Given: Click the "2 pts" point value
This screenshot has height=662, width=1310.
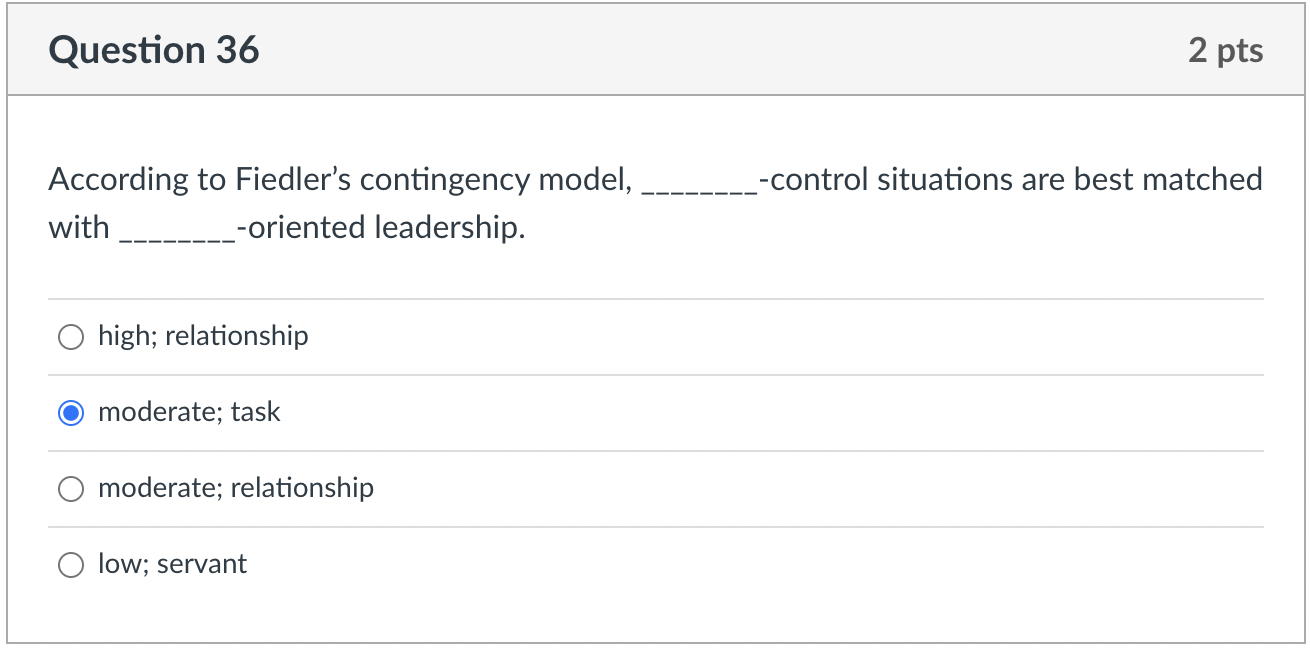Looking at the screenshot, I should (1225, 50).
